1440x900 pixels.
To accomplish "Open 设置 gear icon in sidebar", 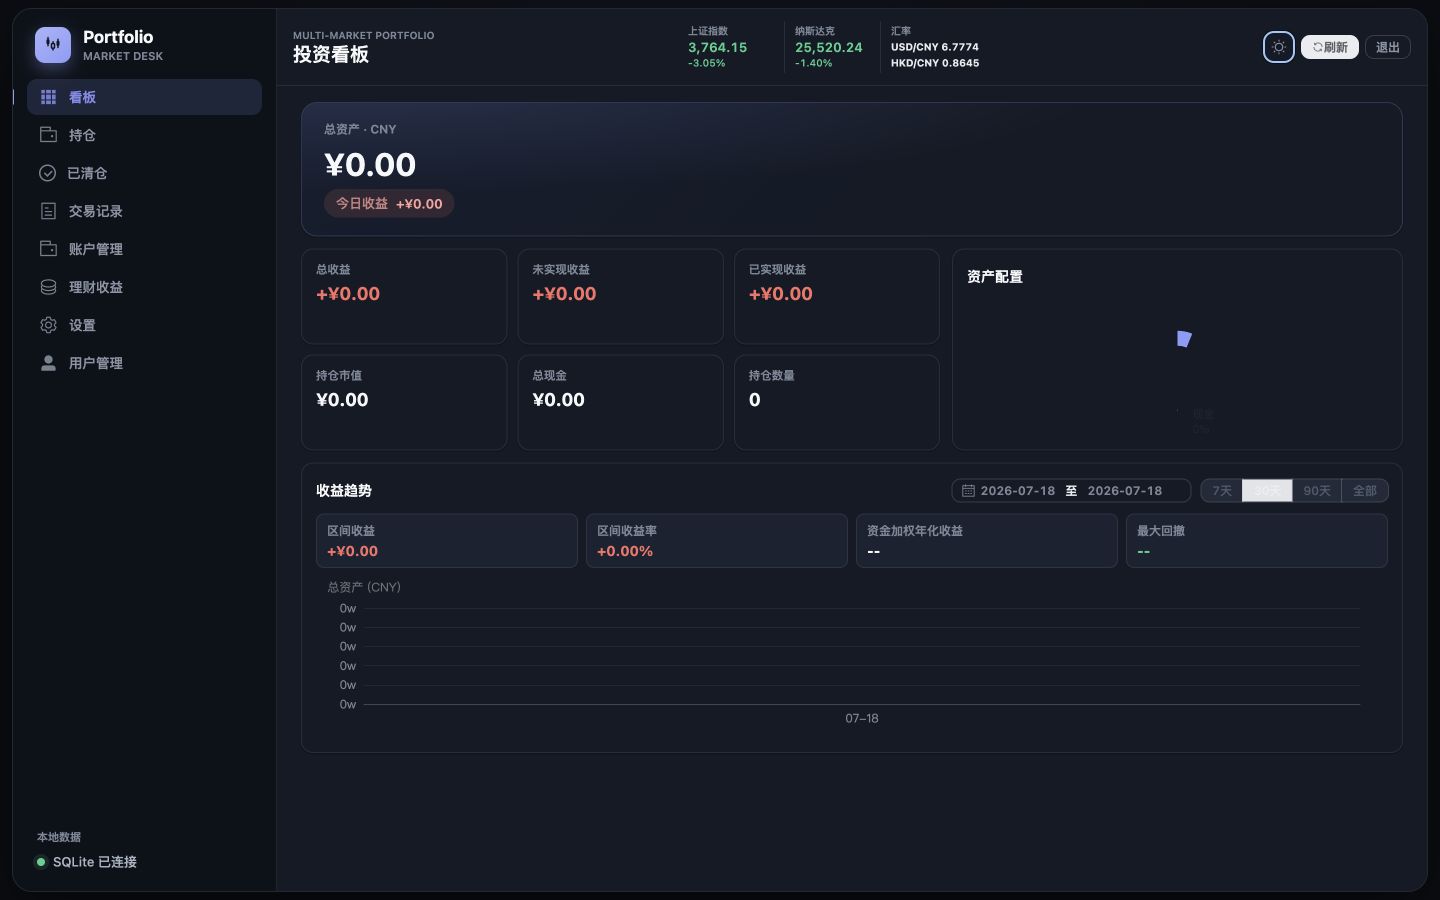I will pyautogui.click(x=48, y=325).
